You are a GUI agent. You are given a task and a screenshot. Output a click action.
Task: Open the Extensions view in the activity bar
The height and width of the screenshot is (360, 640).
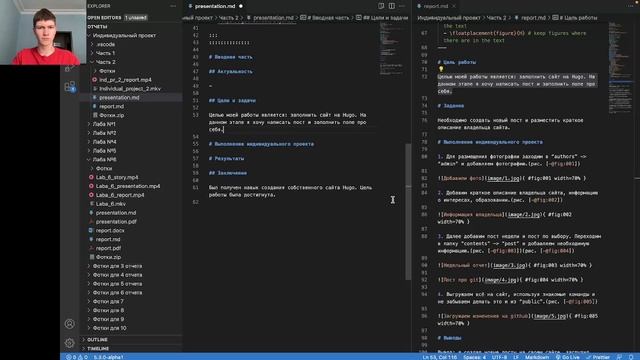pos(70,87)
